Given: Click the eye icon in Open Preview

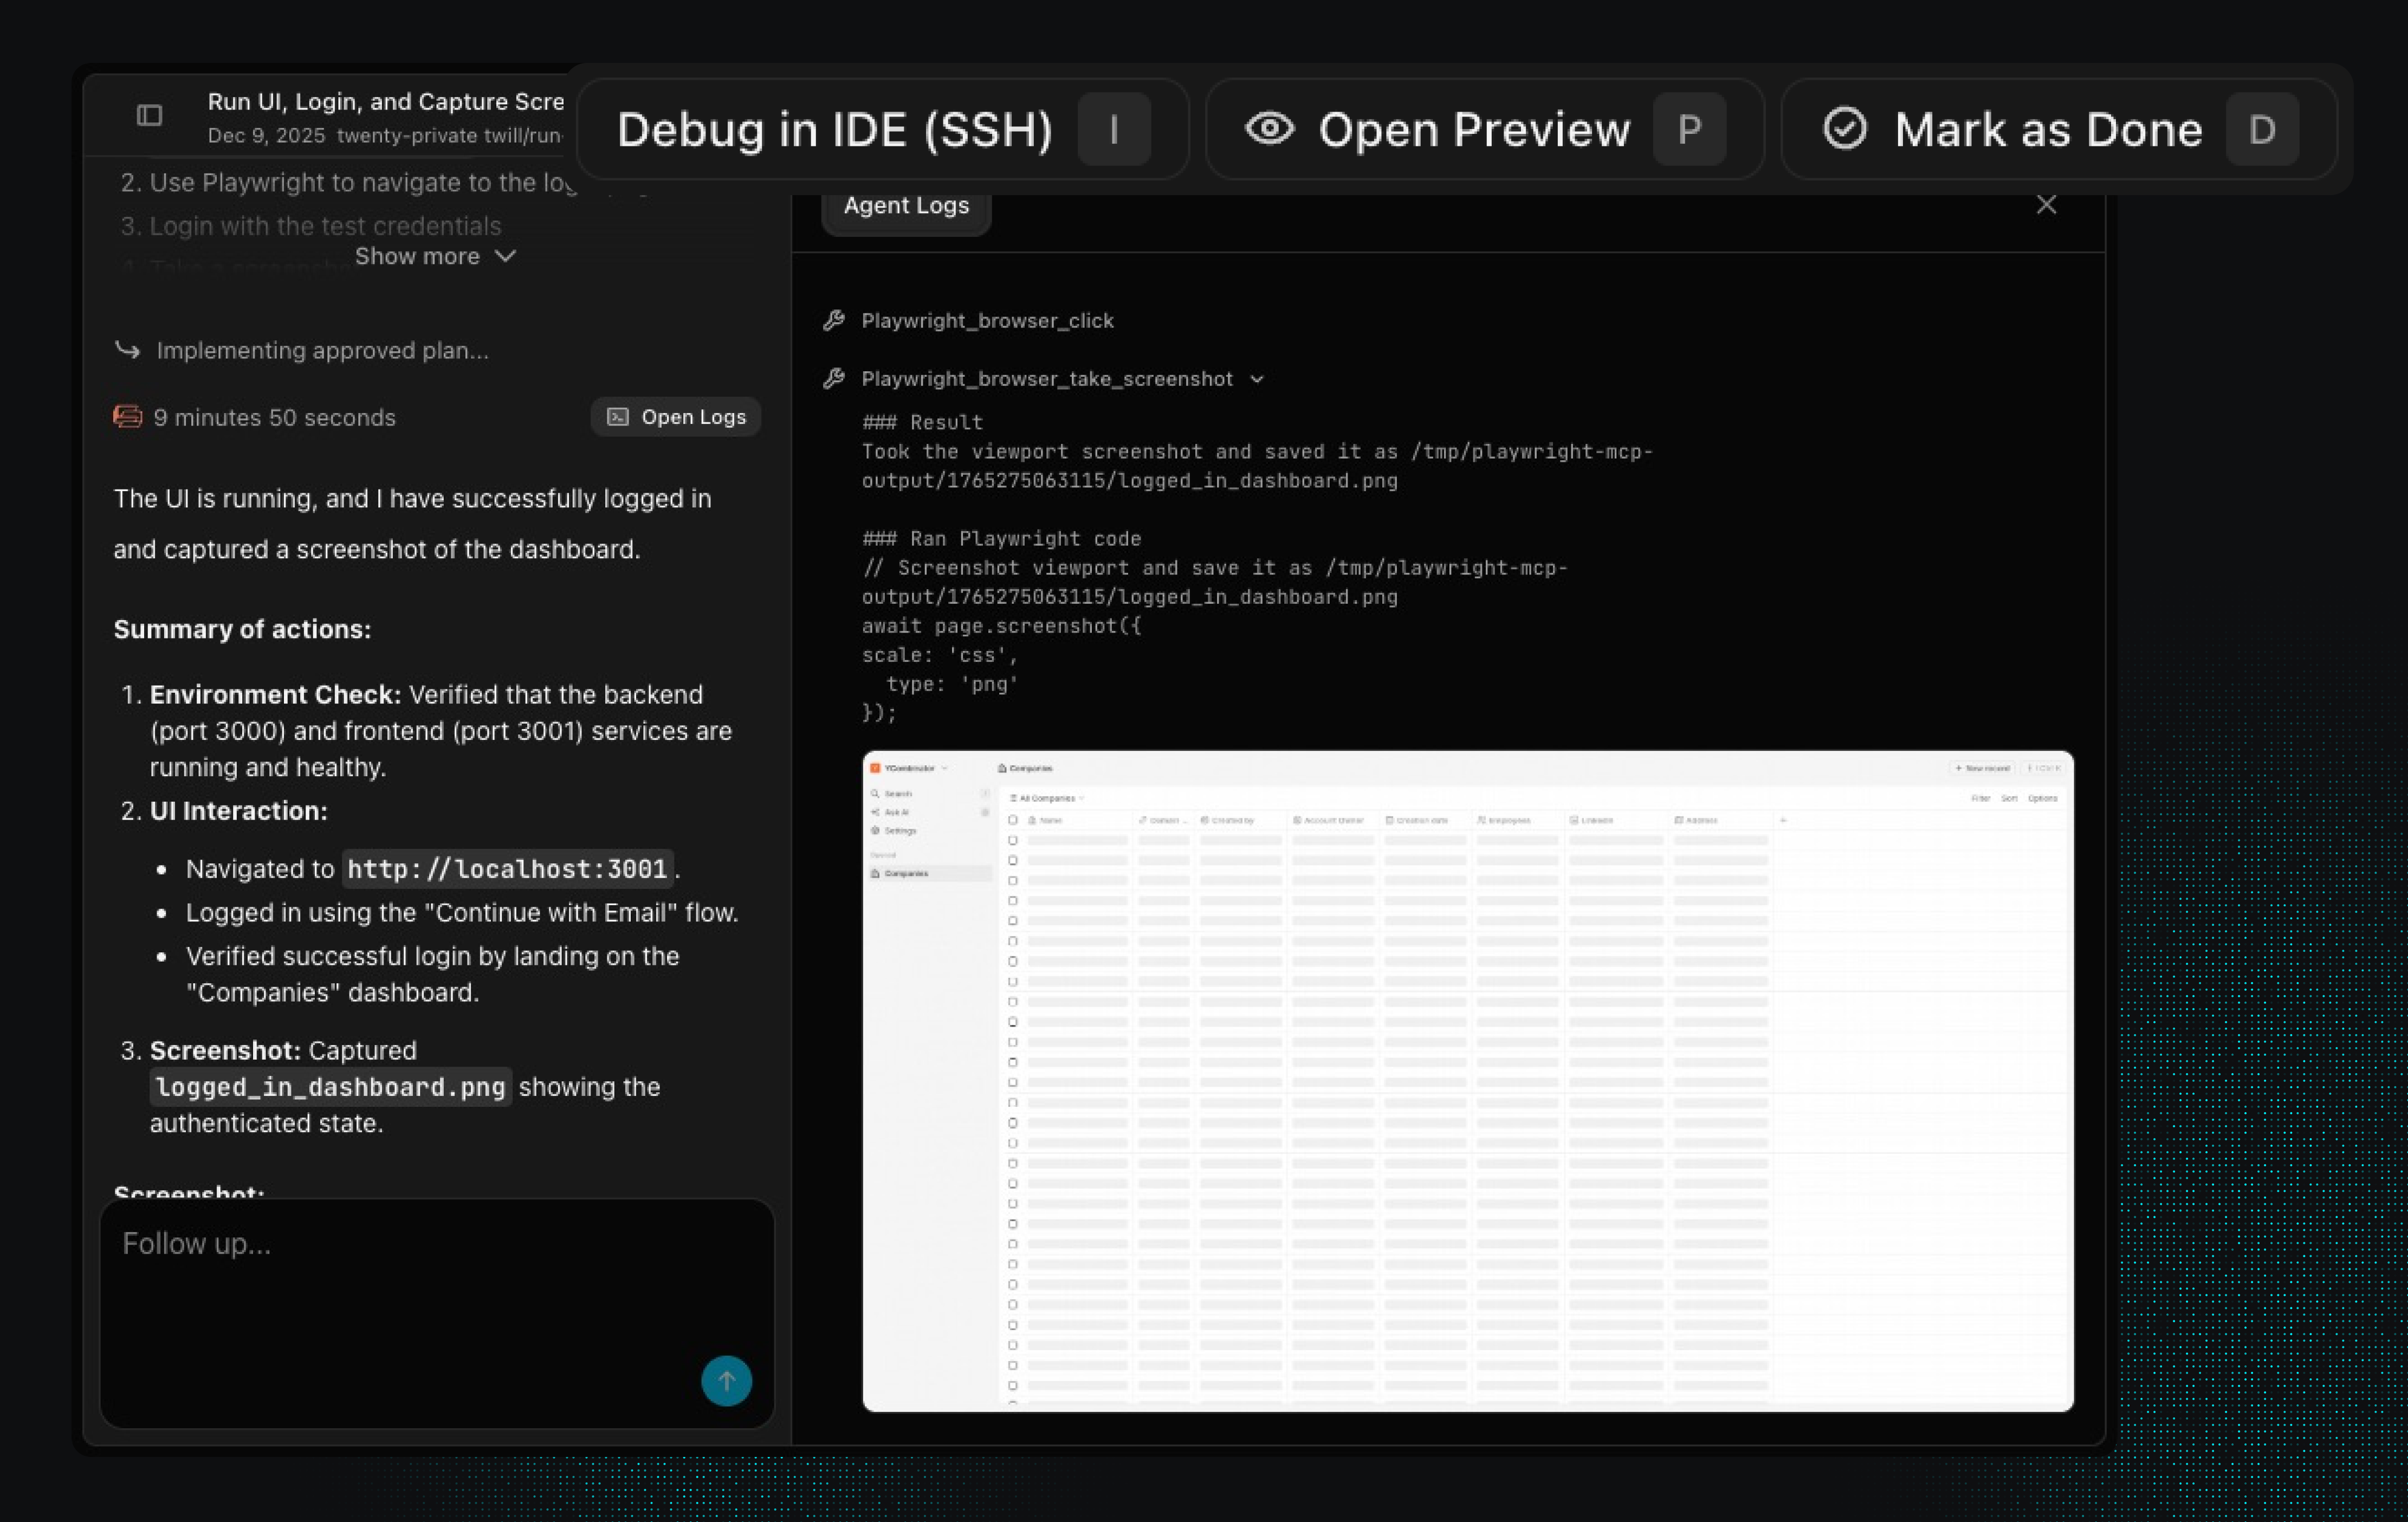Looking at the screenshot, I should click(1269, 129).
